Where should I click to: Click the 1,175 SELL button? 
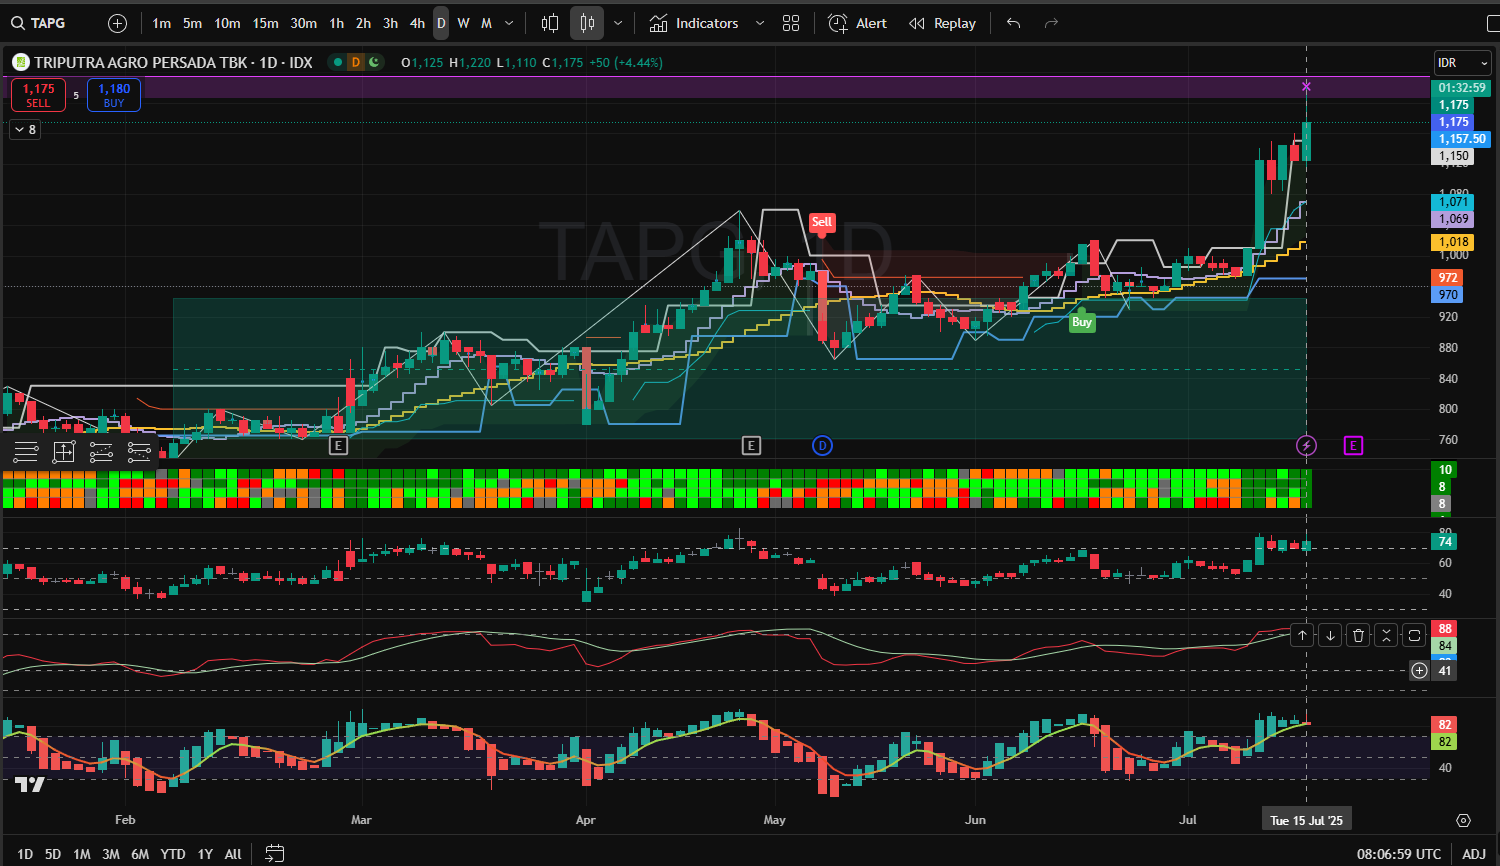click(38, 95)
